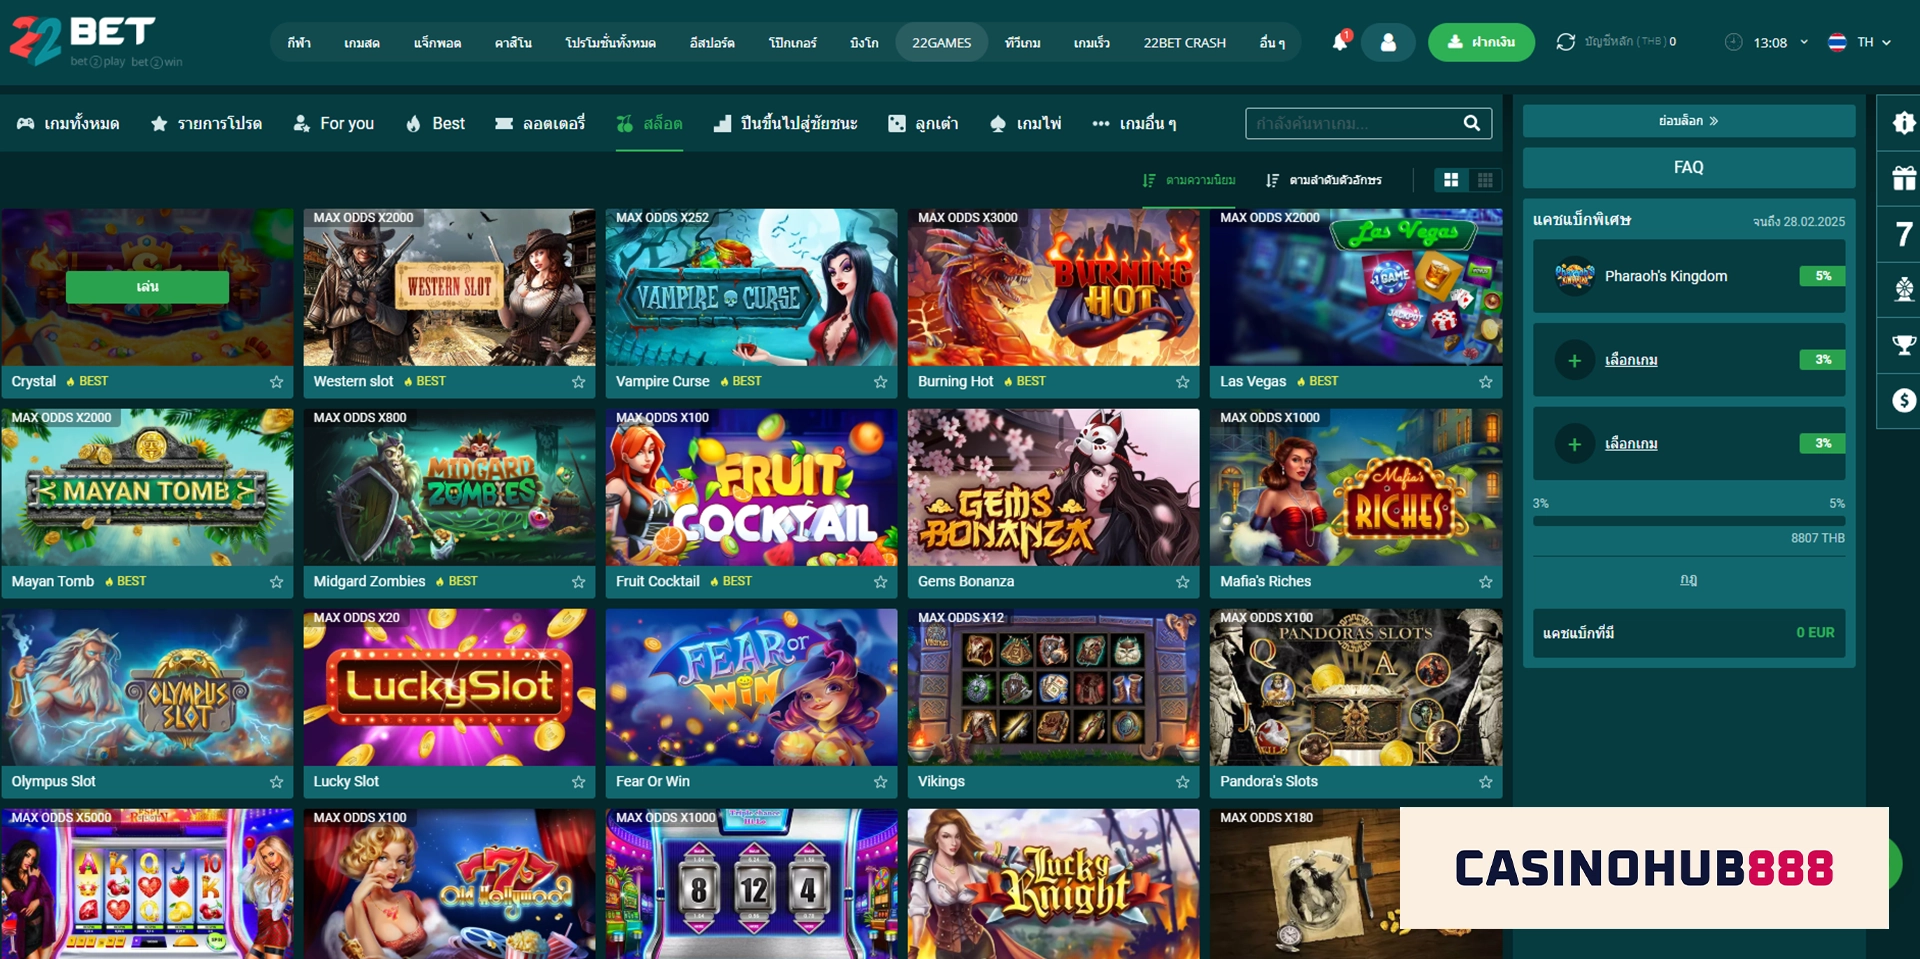The height and width of the screenshot is (959, 1920).
Task: Refresh the main account balance icon
Action: tap(1565, 42)
